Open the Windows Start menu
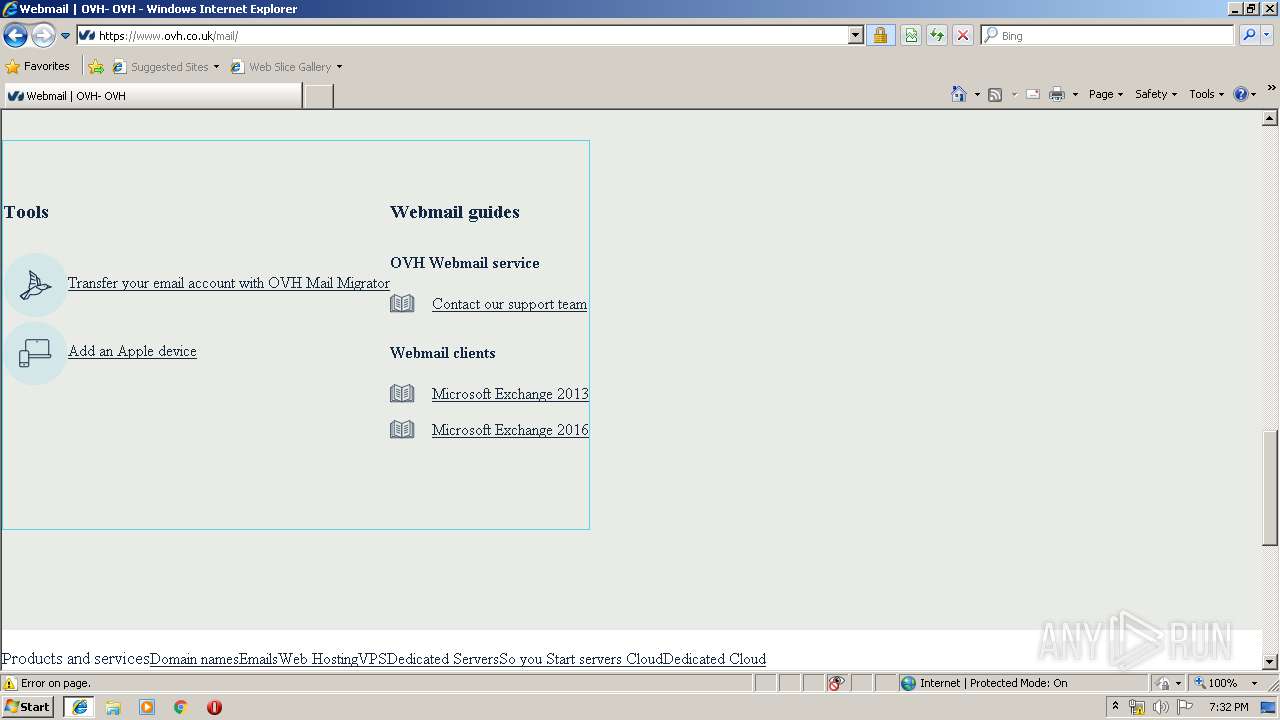The image size is (1280, 720). click(28, 706)
